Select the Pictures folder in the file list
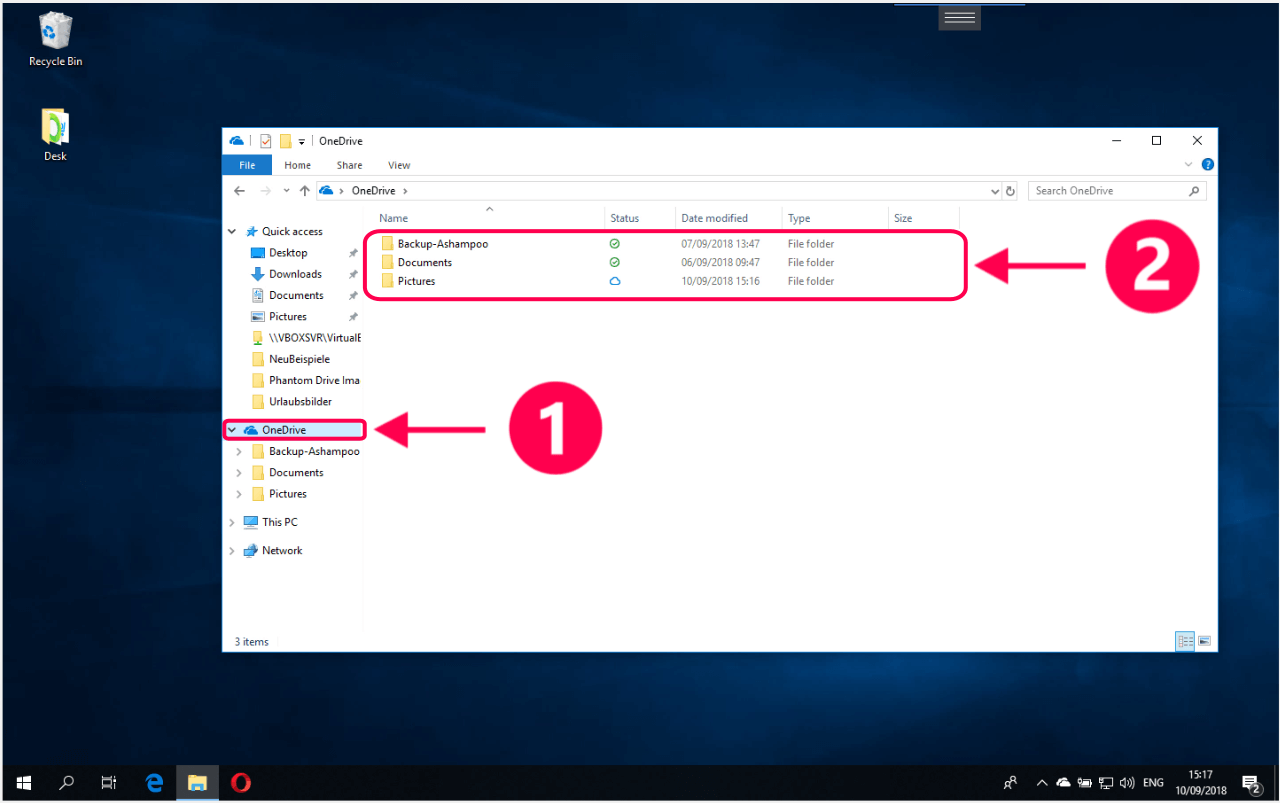1280x803 pixels. [416, 282]
